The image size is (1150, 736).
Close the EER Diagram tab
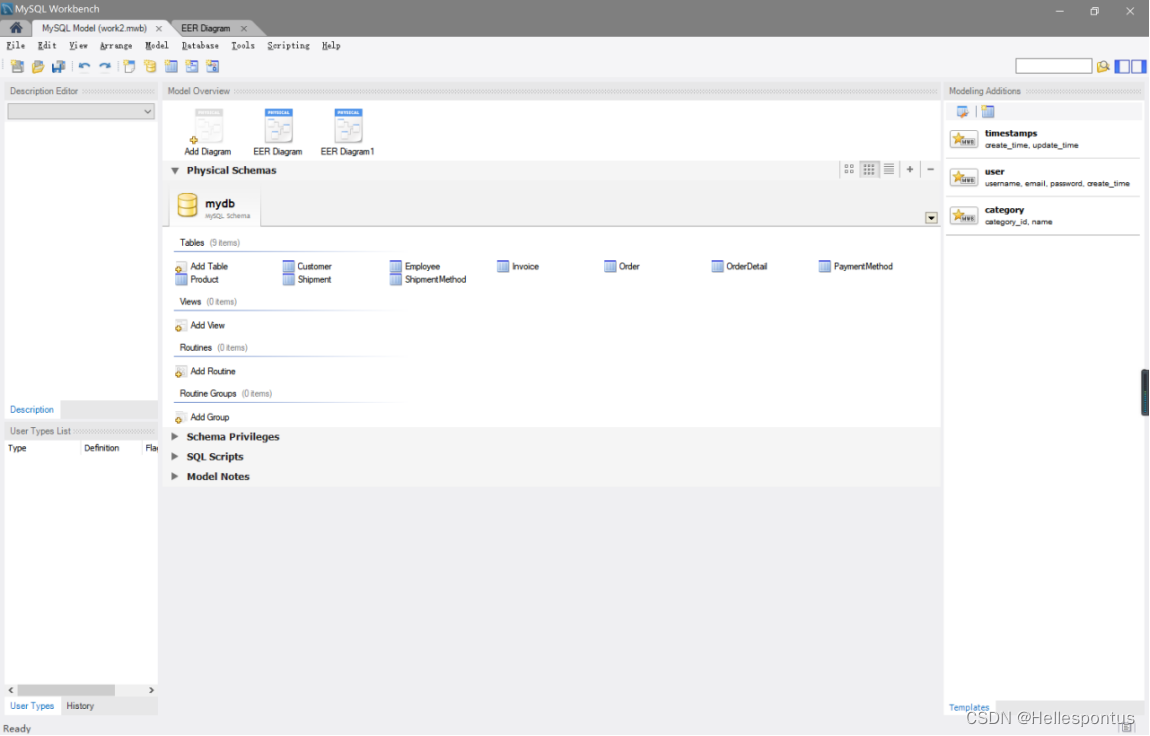[243, 29]
